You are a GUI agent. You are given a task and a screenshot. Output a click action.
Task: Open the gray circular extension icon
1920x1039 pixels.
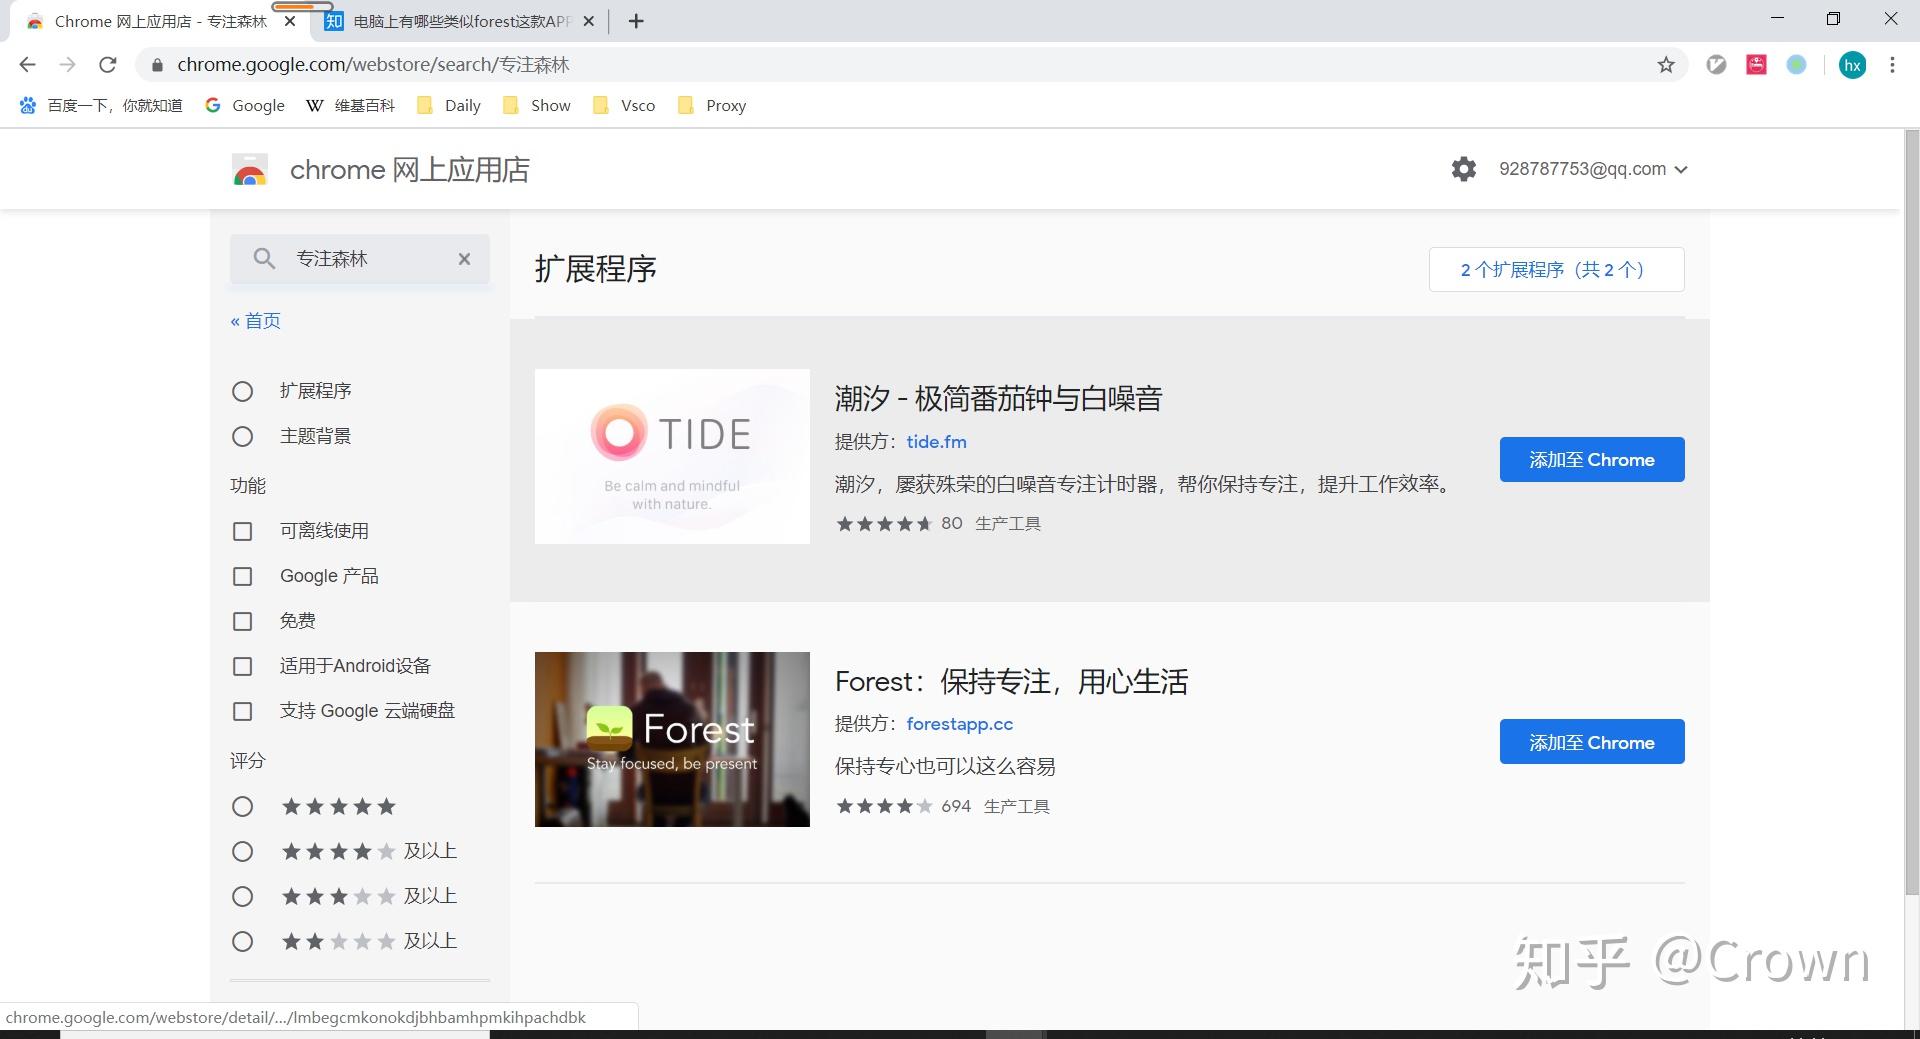(1716, 65)
